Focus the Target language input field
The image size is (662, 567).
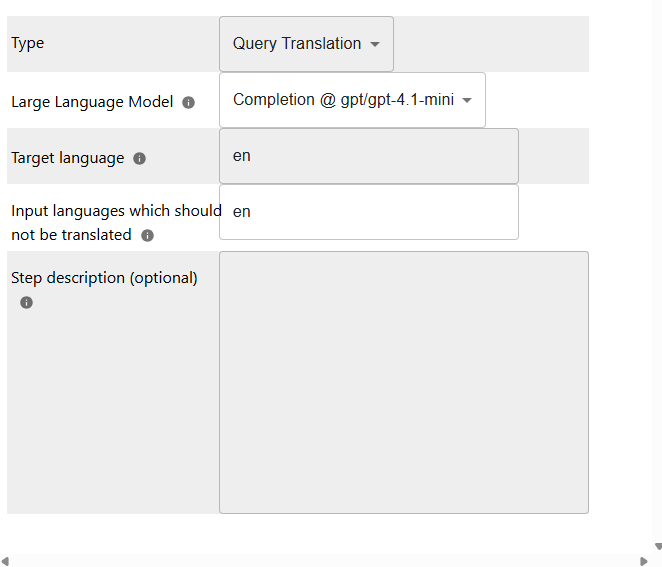[x=368, y=156]
